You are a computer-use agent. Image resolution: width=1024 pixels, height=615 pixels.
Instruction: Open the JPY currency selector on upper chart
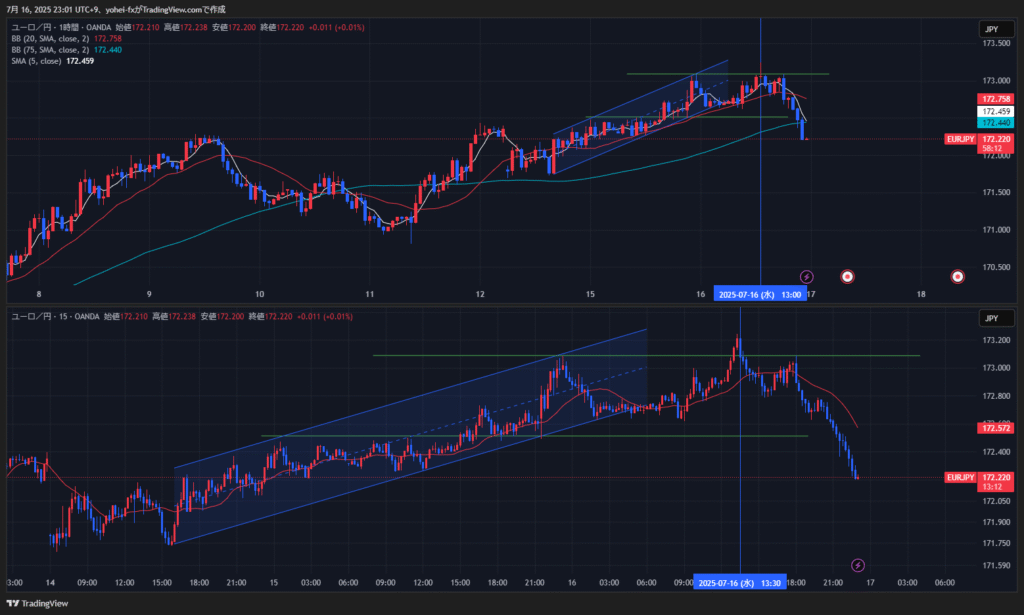tap(991, 30)
